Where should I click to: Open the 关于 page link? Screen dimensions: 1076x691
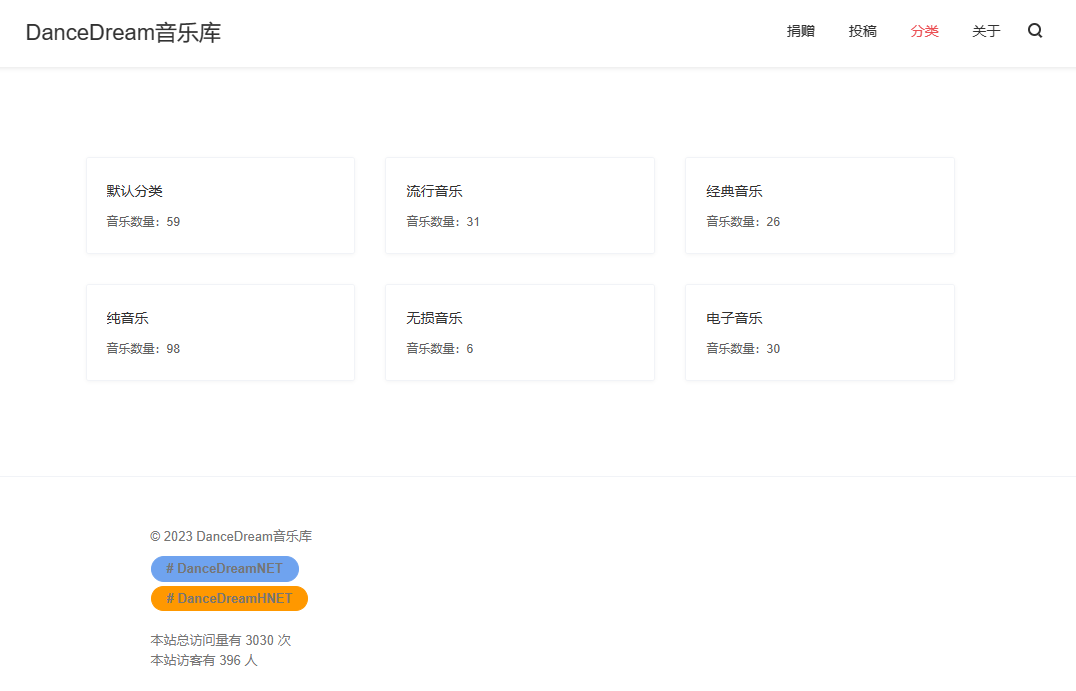985,31
